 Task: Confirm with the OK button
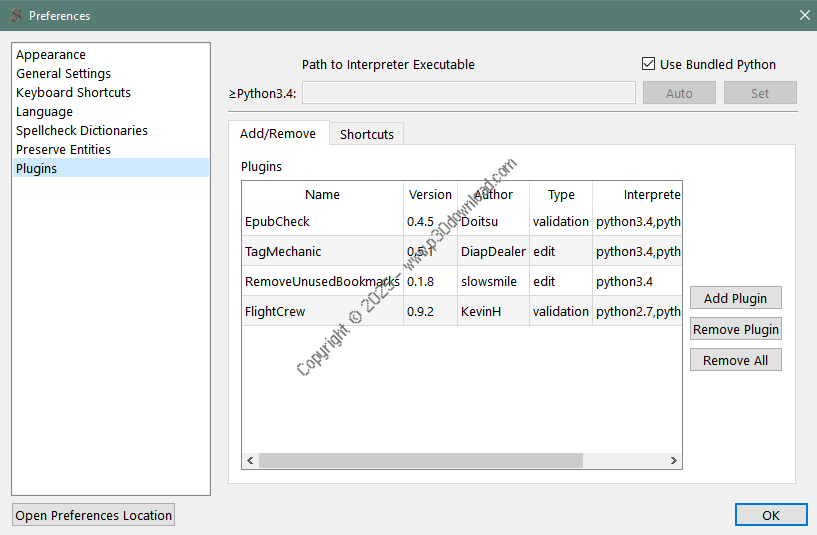click(770, 515)
